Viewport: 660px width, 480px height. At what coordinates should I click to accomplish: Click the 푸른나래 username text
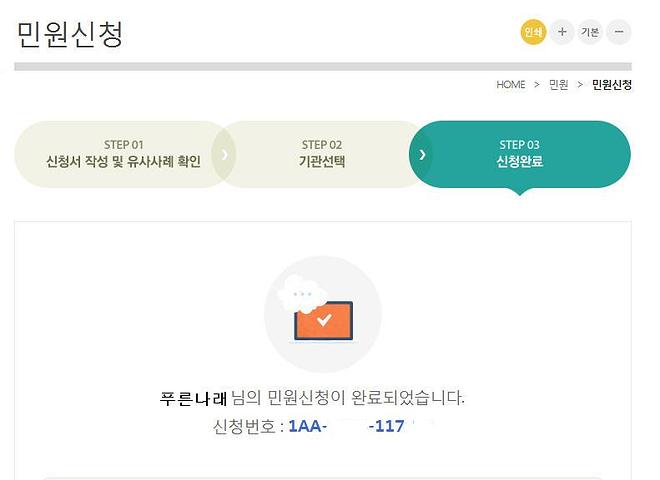click(194, 398)
